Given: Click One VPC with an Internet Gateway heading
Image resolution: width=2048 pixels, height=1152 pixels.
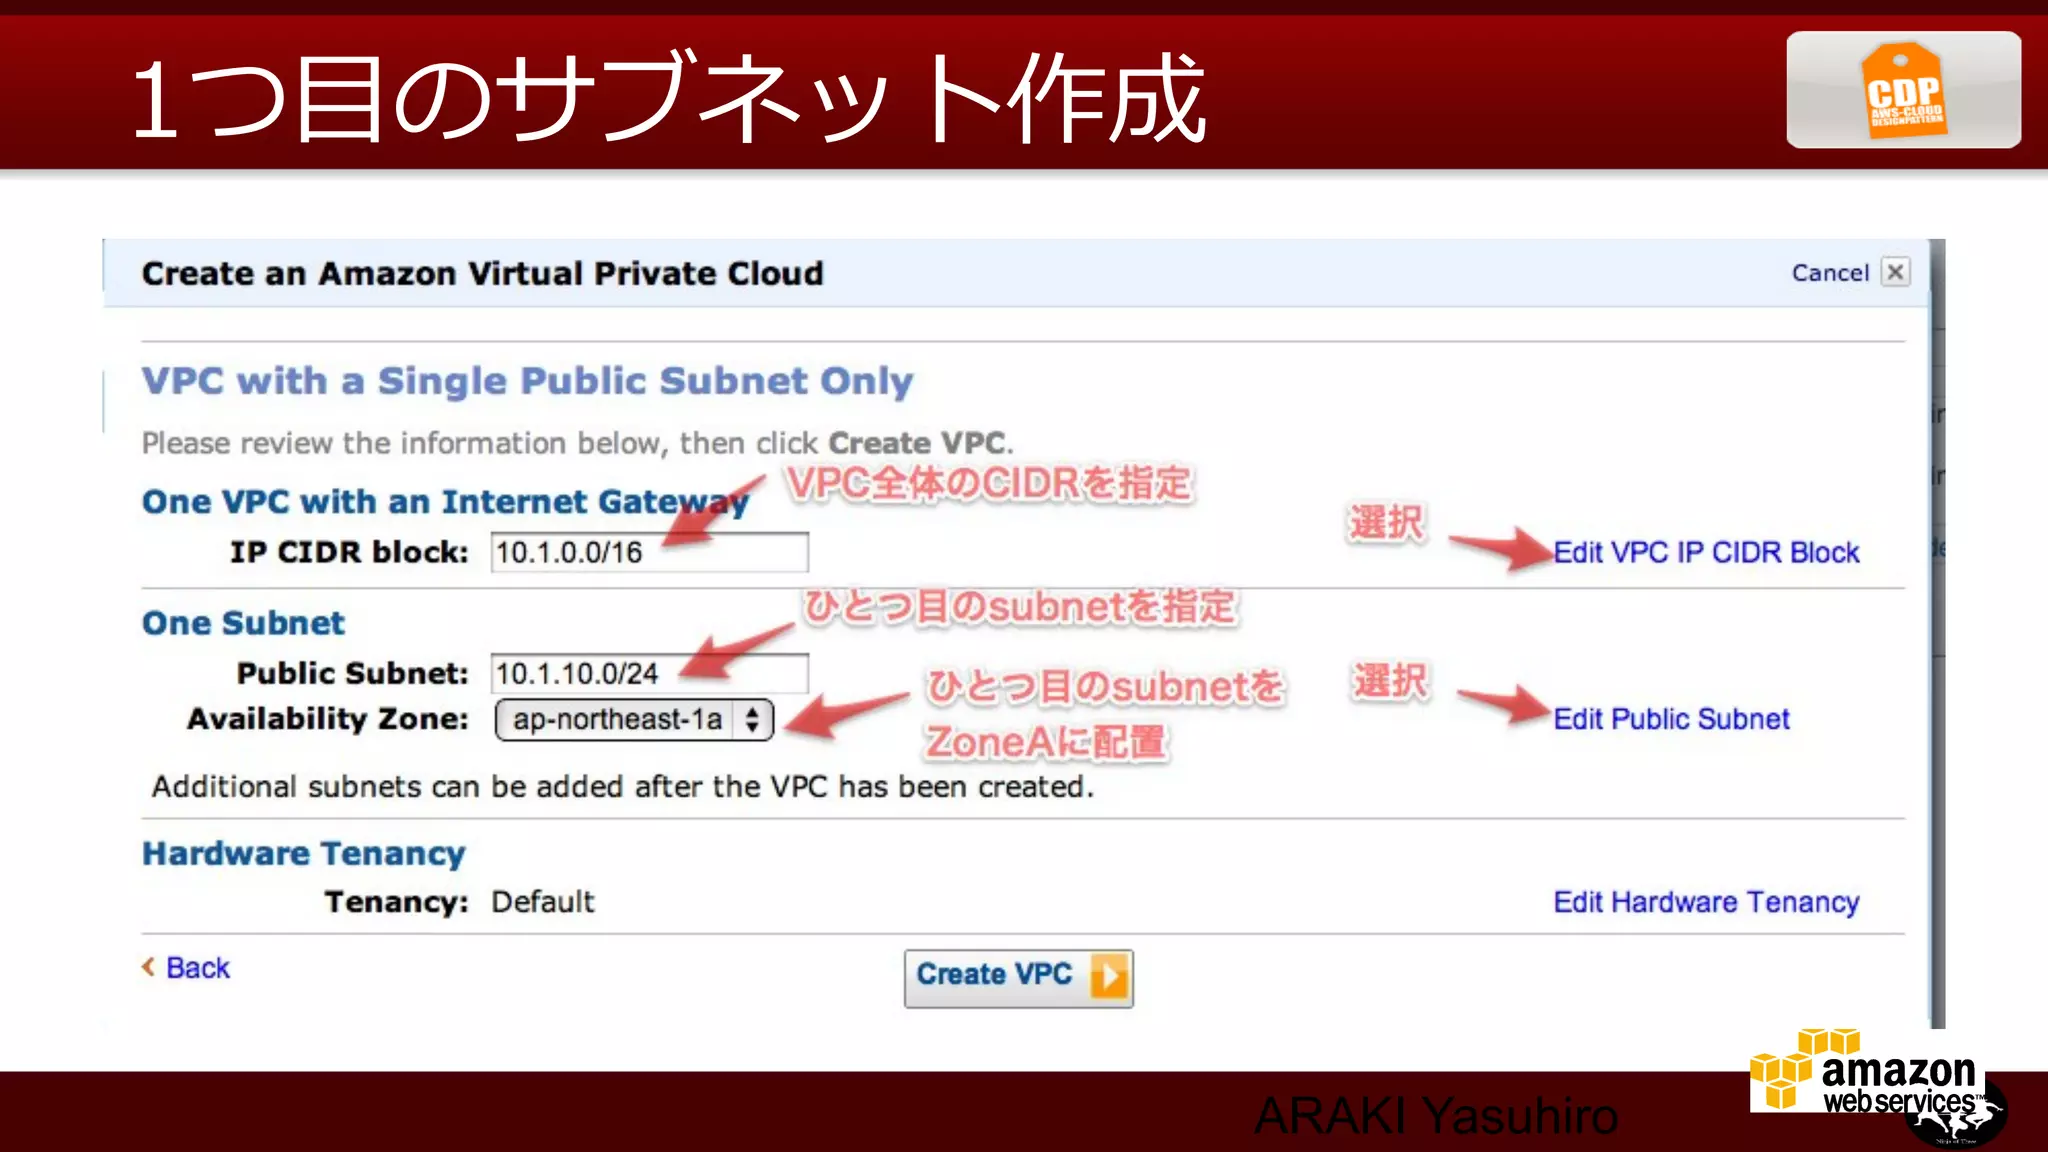Looking at the screenshot, I should pos(444,501).
